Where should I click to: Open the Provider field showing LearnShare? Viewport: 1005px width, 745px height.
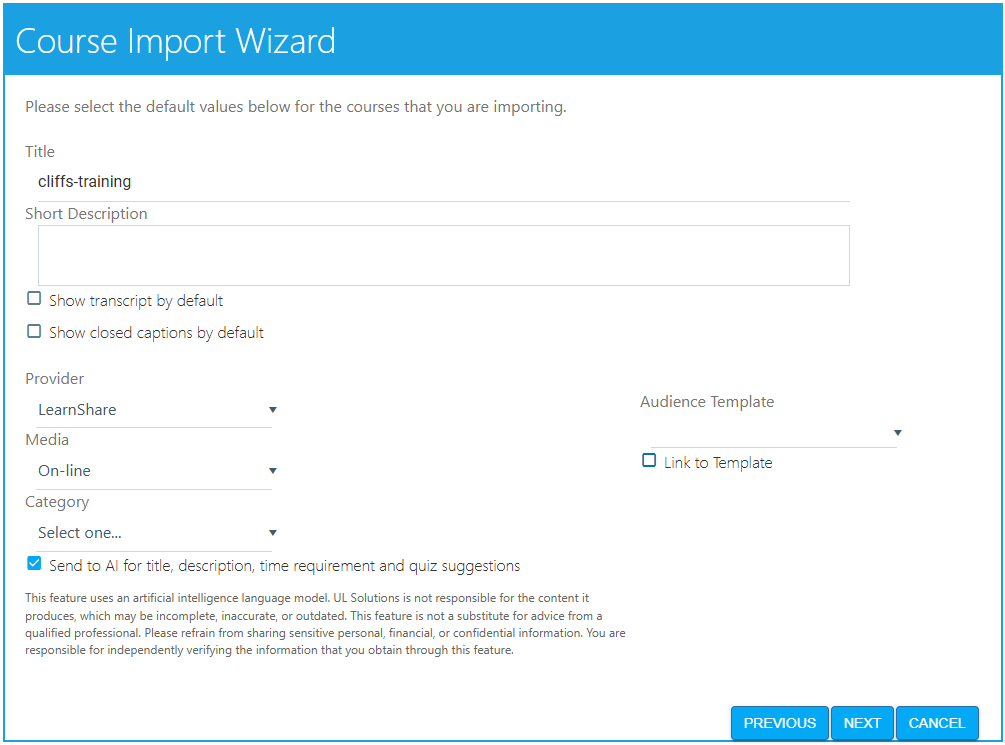click(150, 410)
